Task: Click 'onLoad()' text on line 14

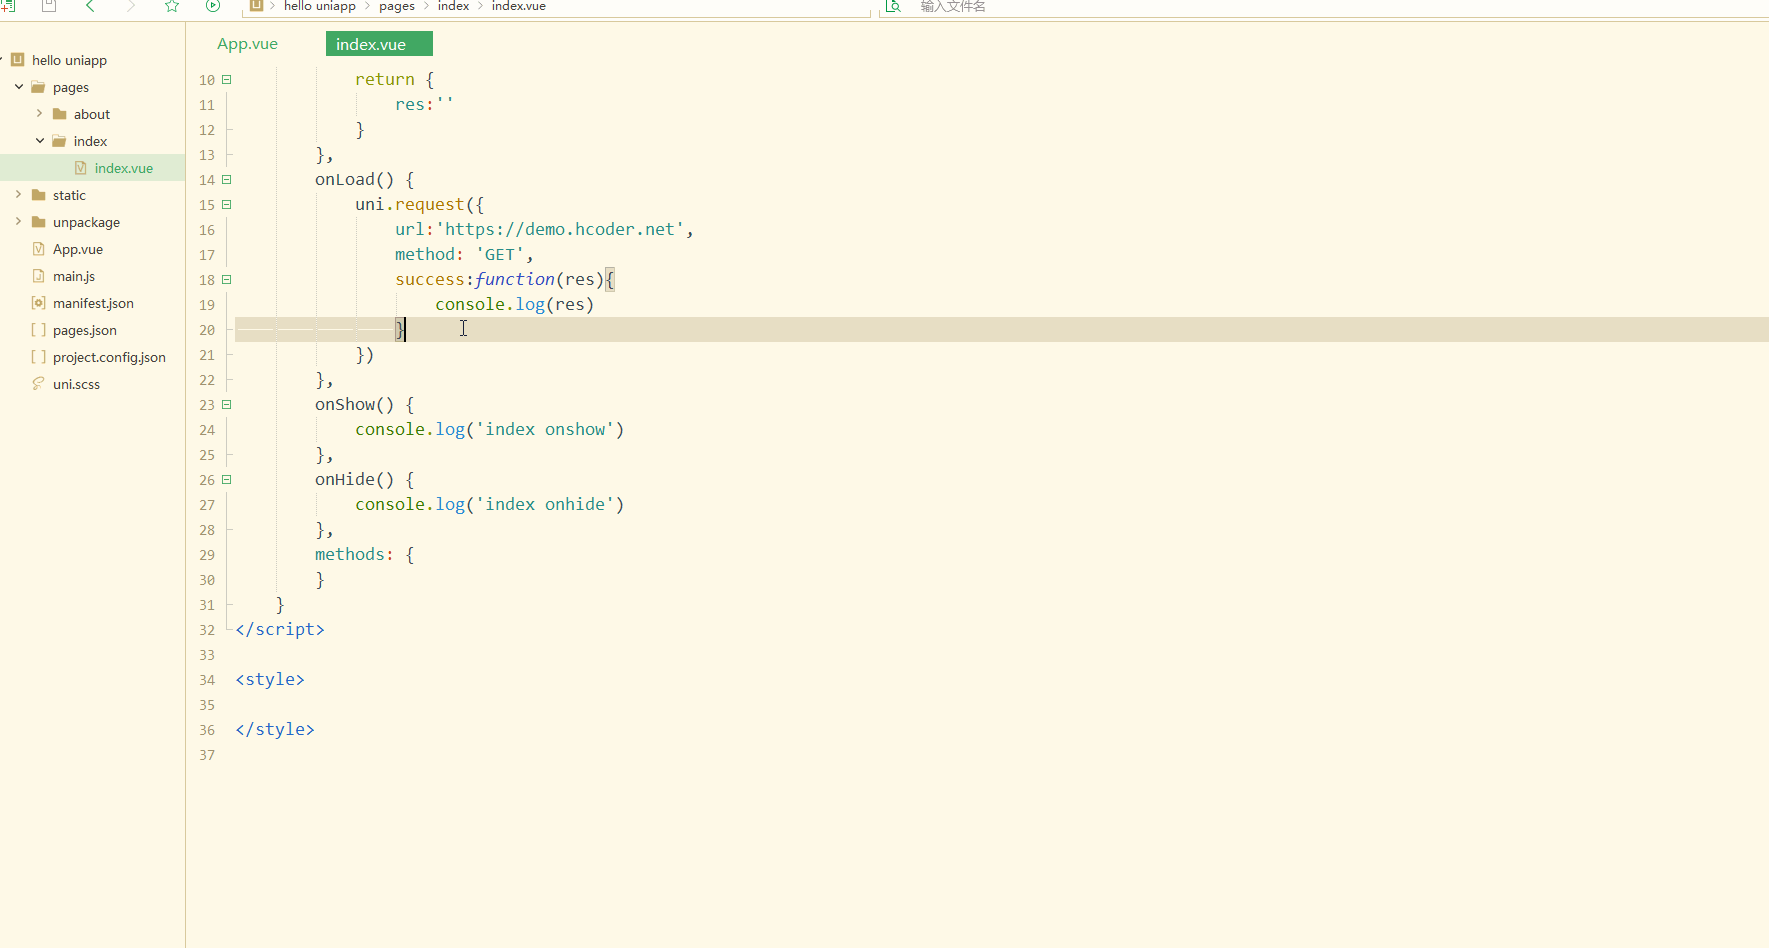Action: click(x=355, y=179)
